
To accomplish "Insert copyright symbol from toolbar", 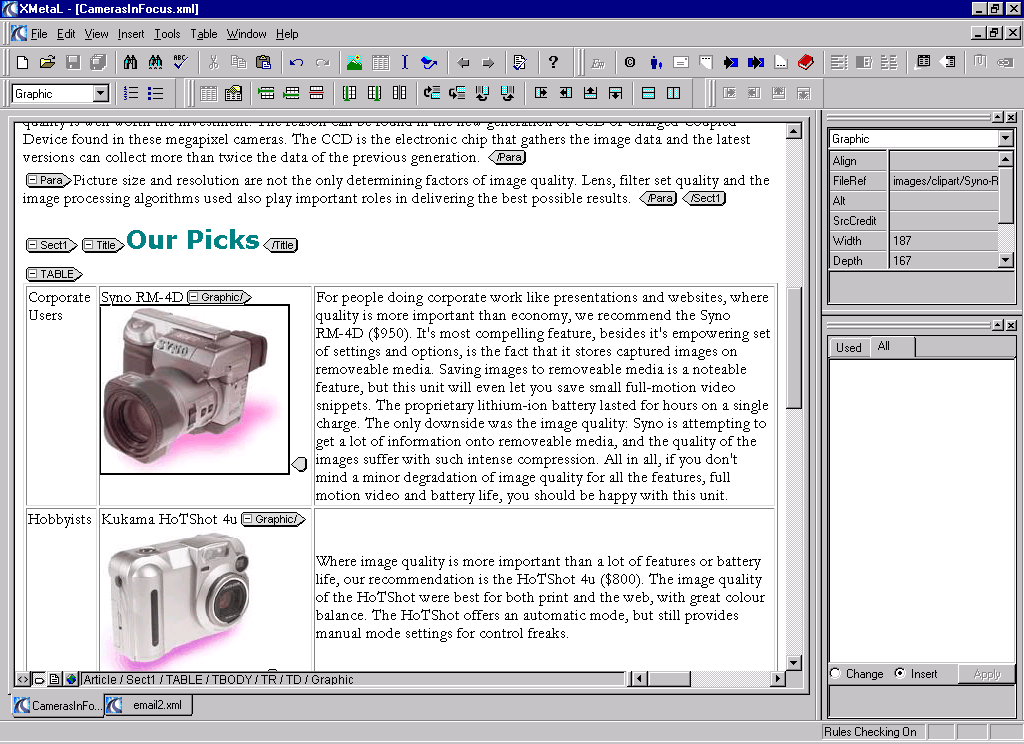I will click(630, 63).
